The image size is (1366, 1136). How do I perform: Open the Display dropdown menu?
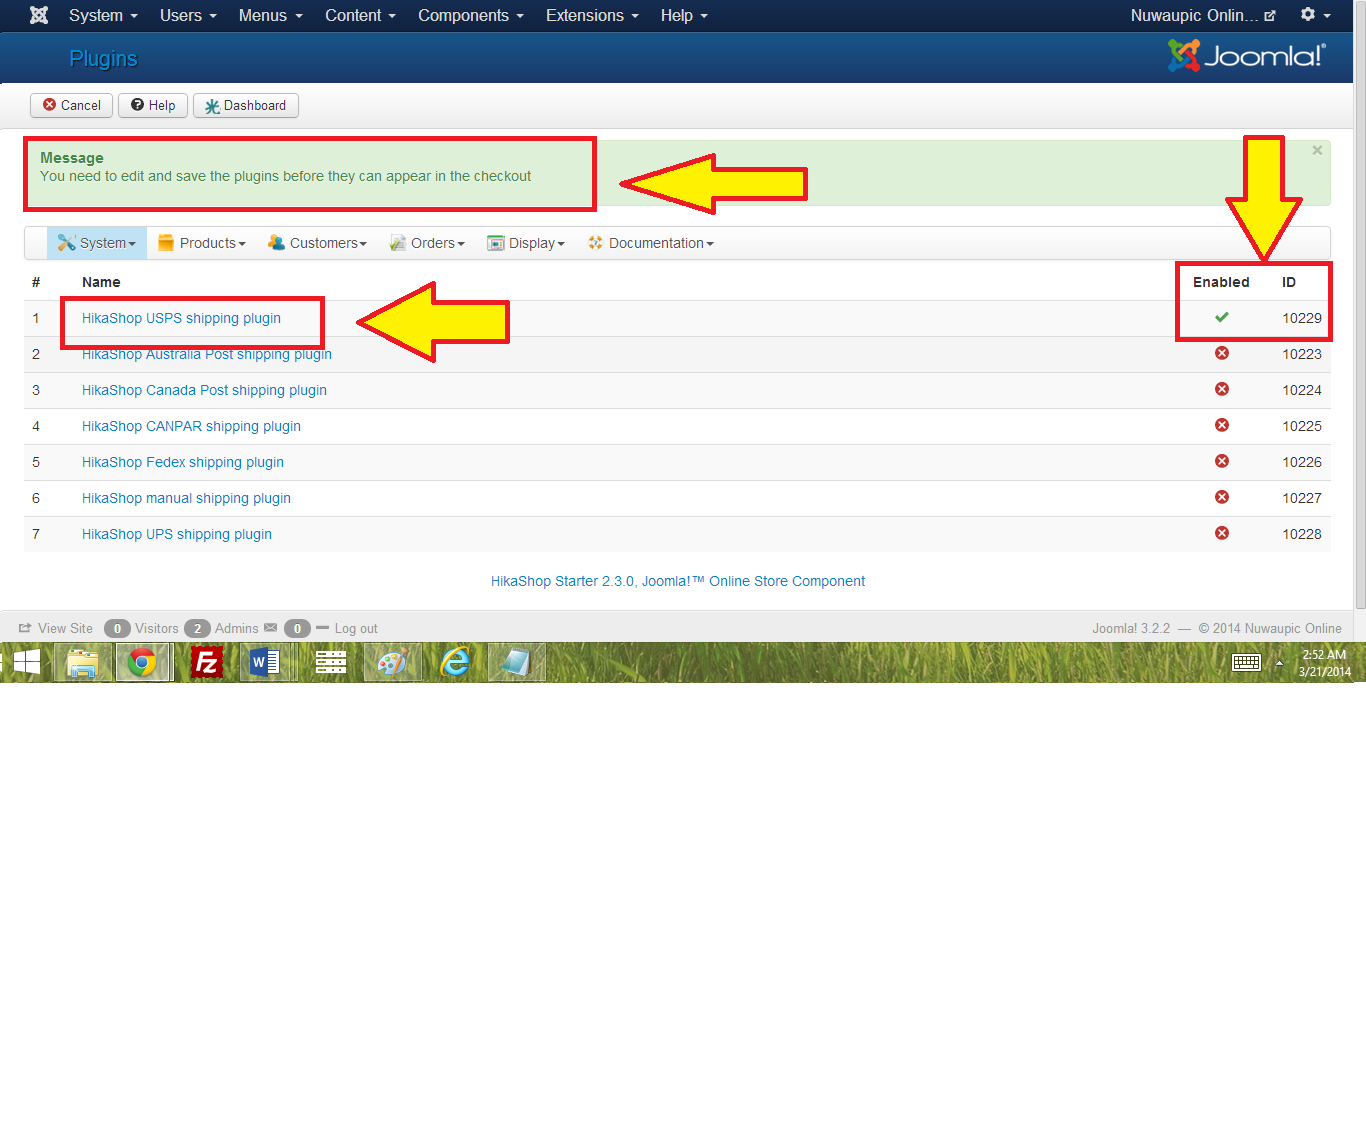tap(526, 243)
